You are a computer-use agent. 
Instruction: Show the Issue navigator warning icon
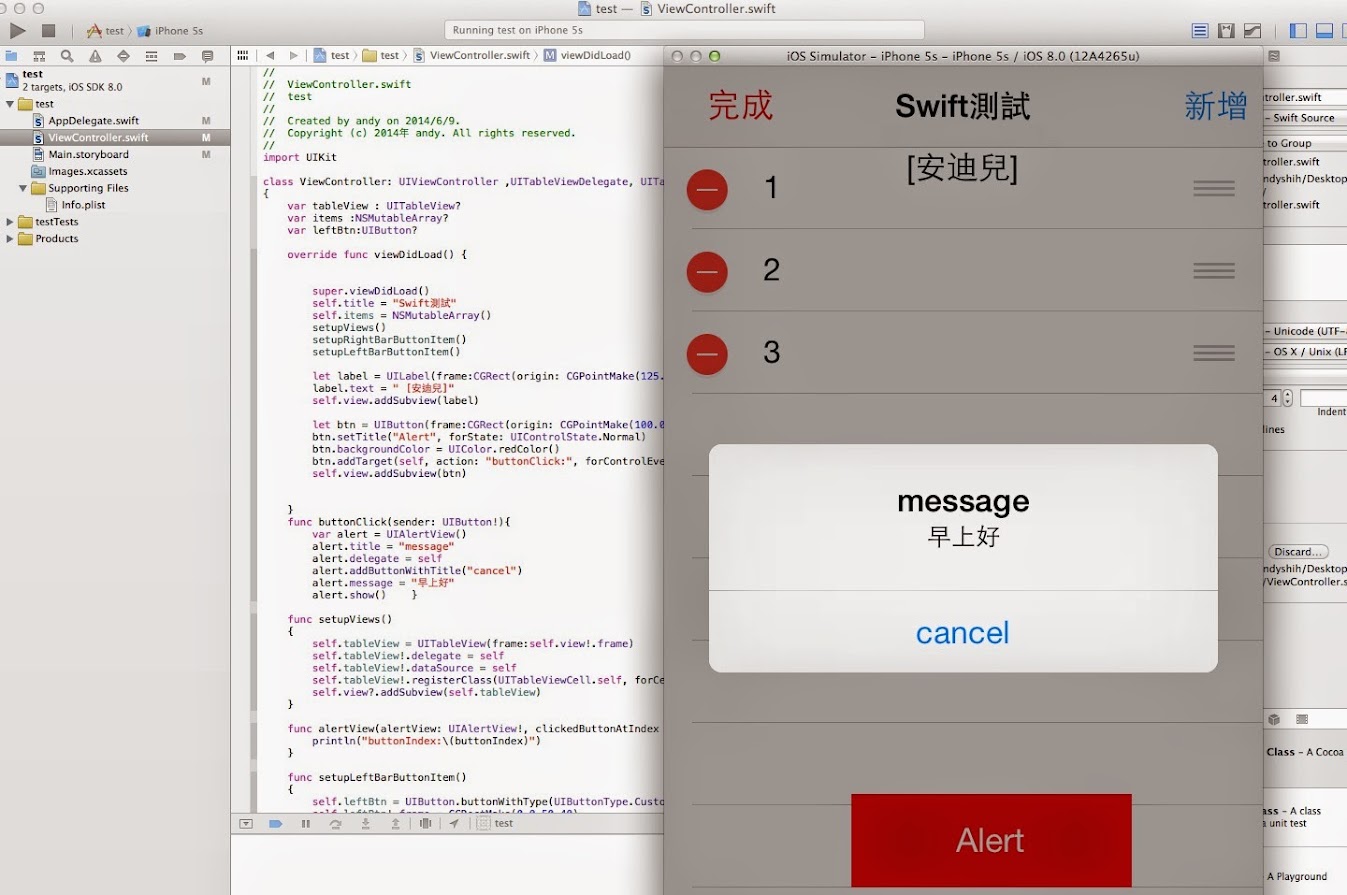tap(95, 56)
